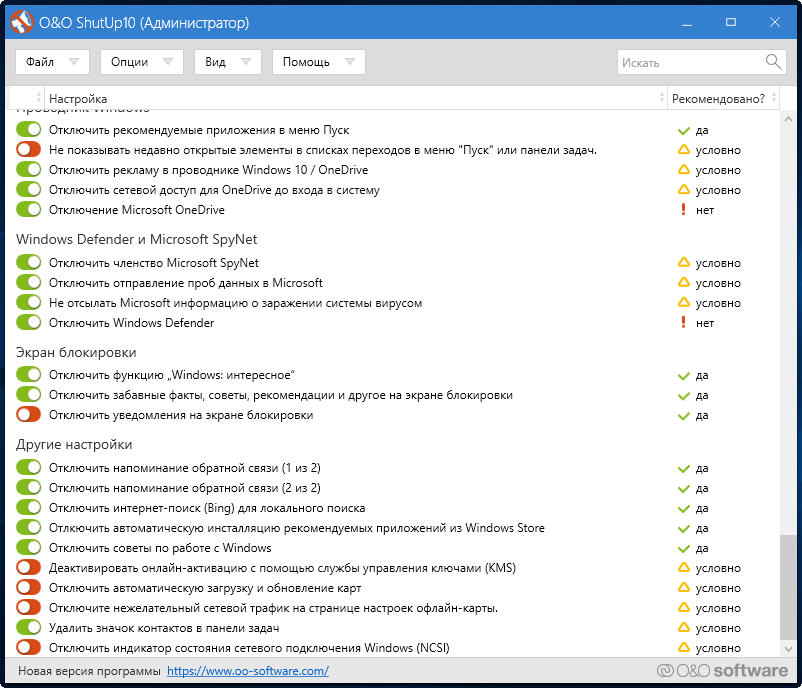
Task: Click green checkmark for 'напоминание обратной связи (1 из 2)'
Action: (x=683, y=469)
